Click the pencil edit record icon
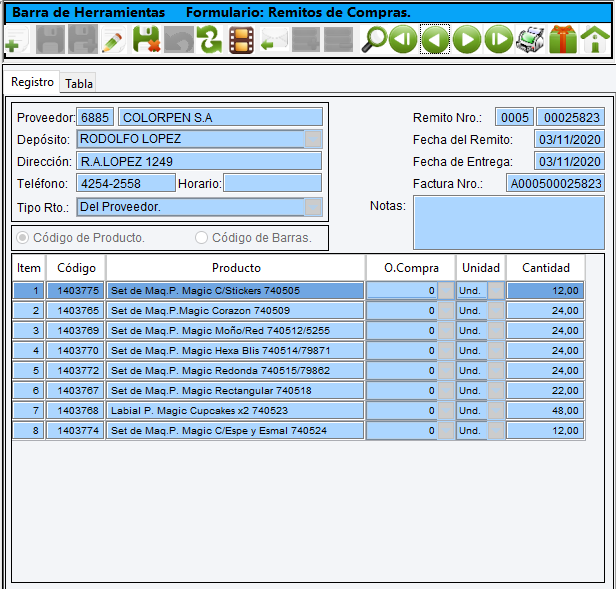Viewport: 616px width, 589px height. click(x=113, y=41)
